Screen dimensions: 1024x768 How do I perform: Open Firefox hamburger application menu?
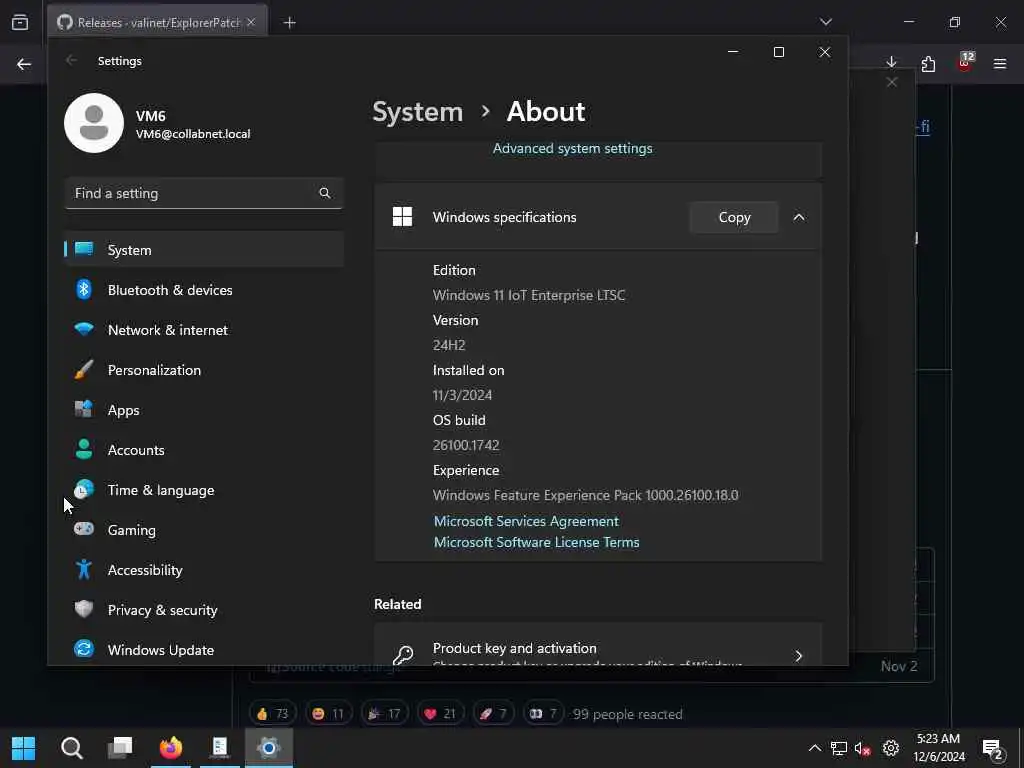tap(1000, 63)
